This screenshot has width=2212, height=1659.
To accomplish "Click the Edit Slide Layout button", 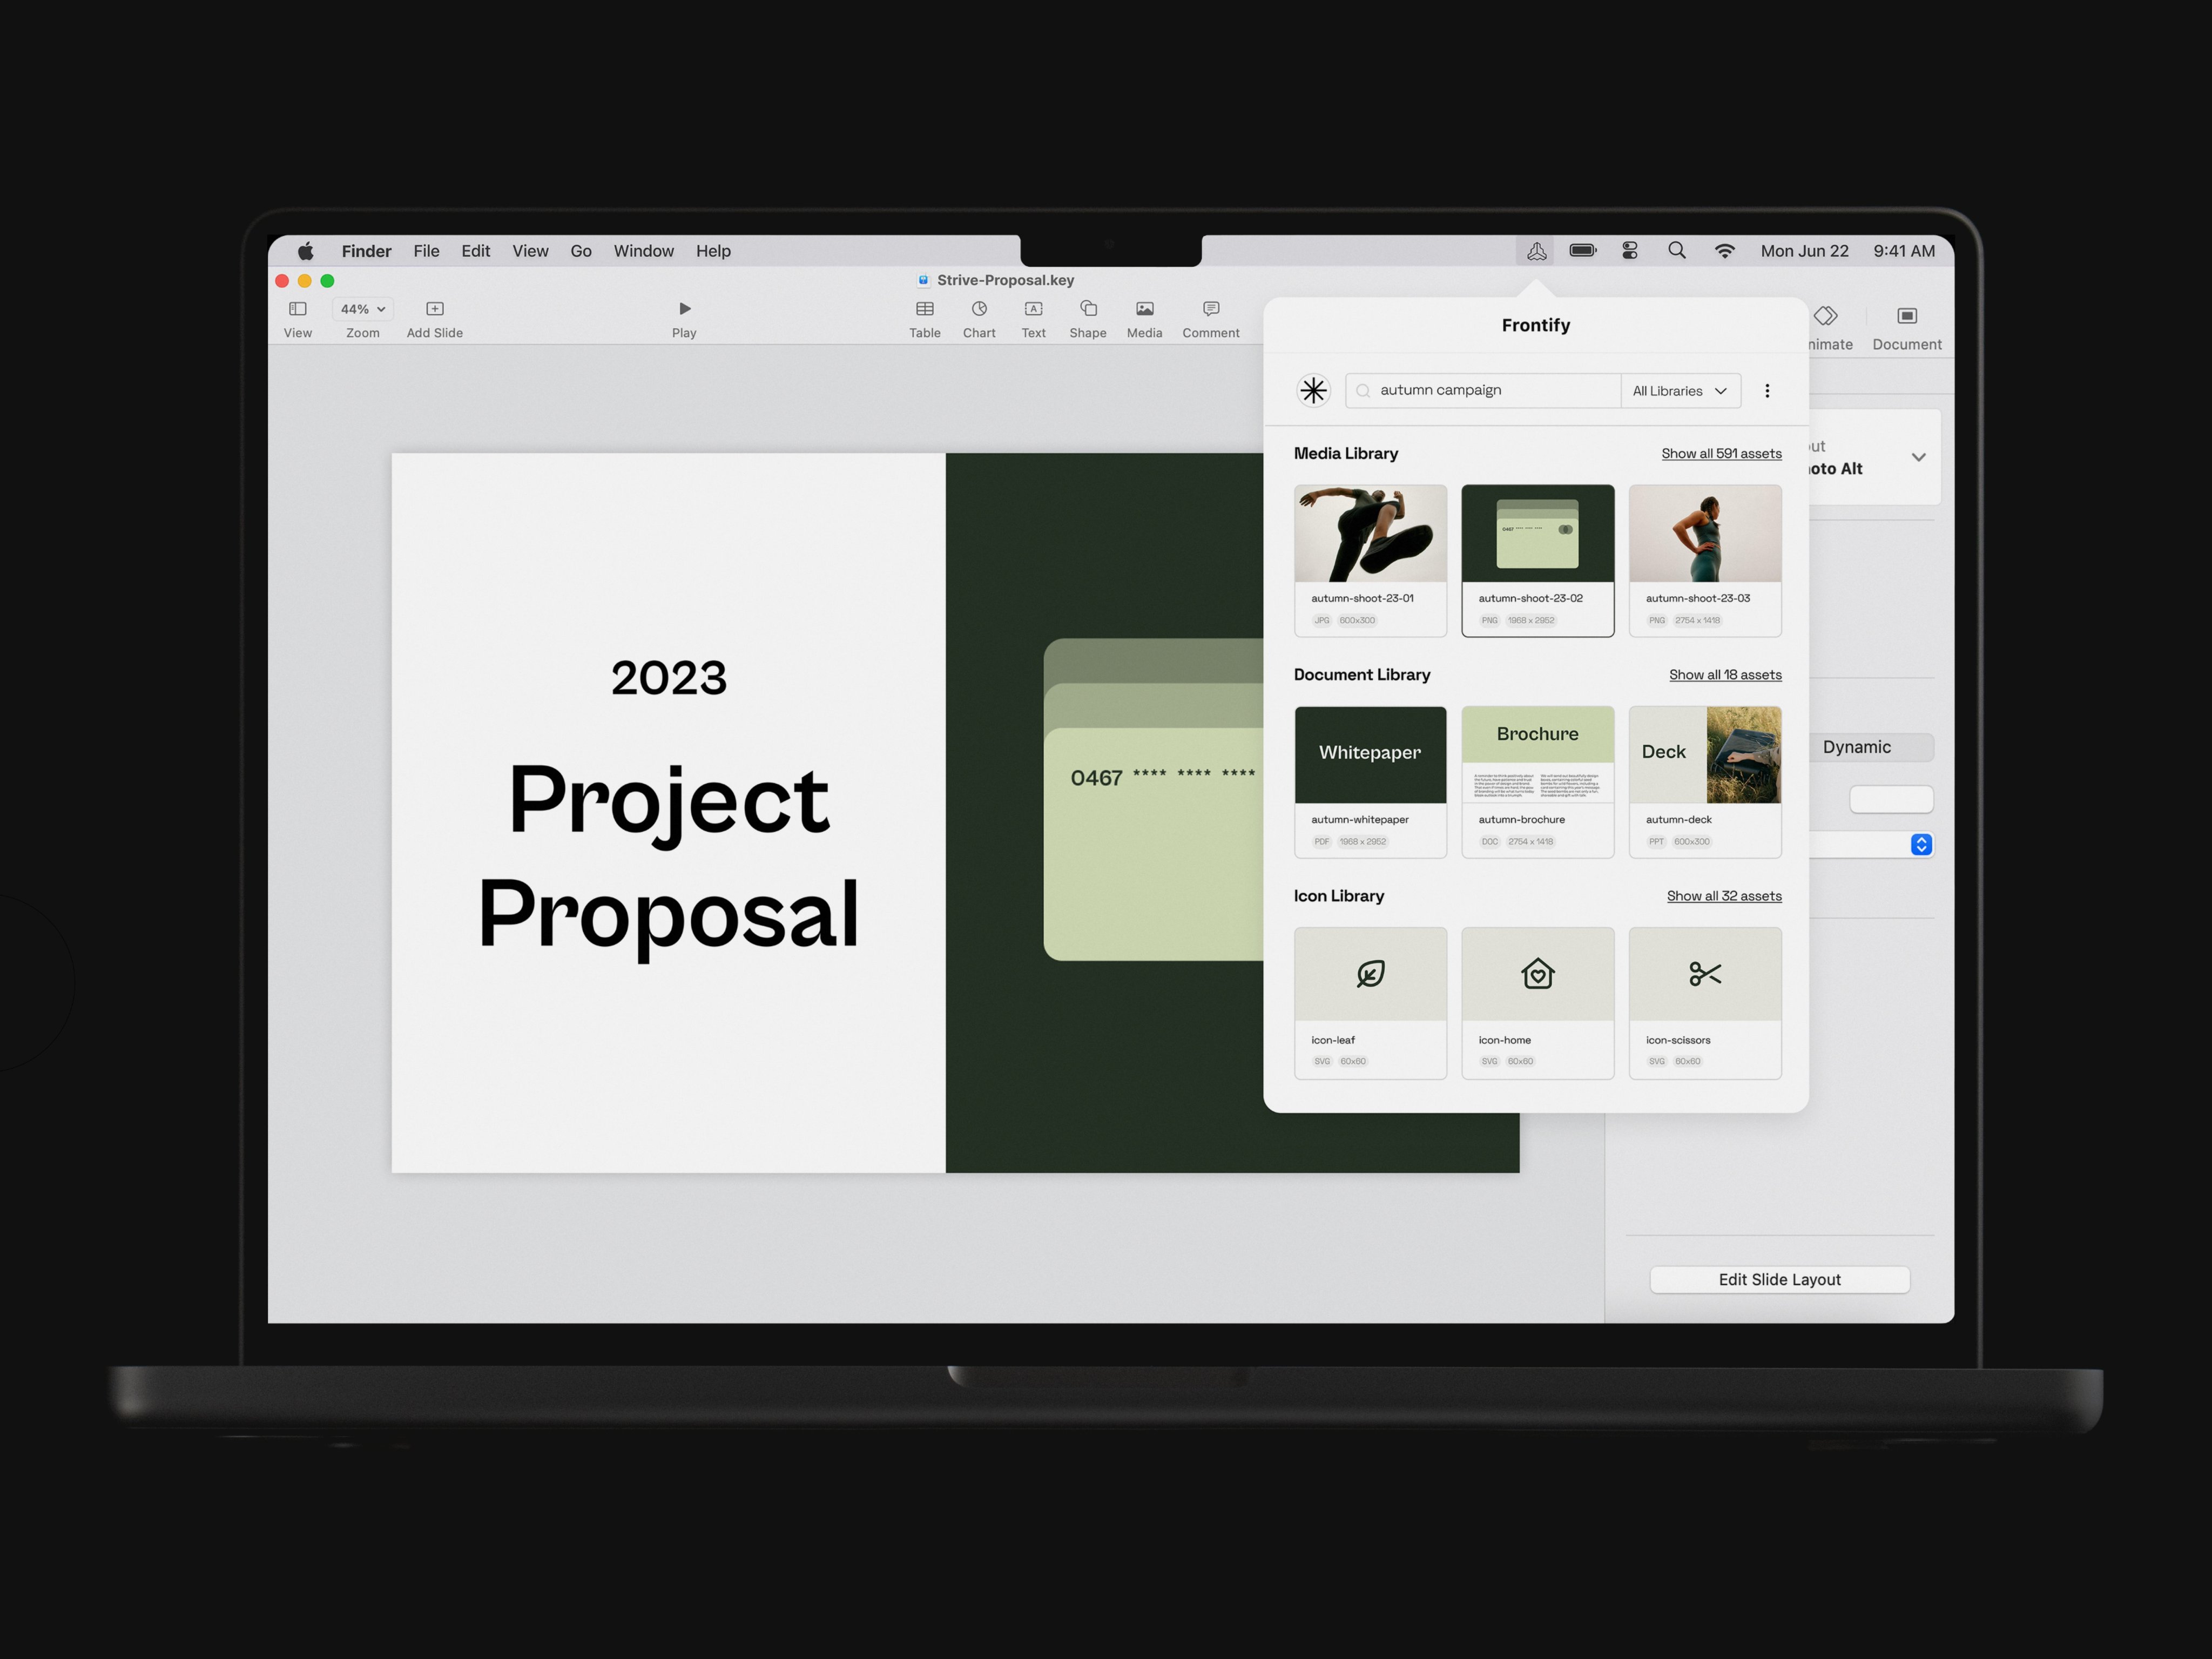I will pyautogui.click(x=1780, y=1280).
